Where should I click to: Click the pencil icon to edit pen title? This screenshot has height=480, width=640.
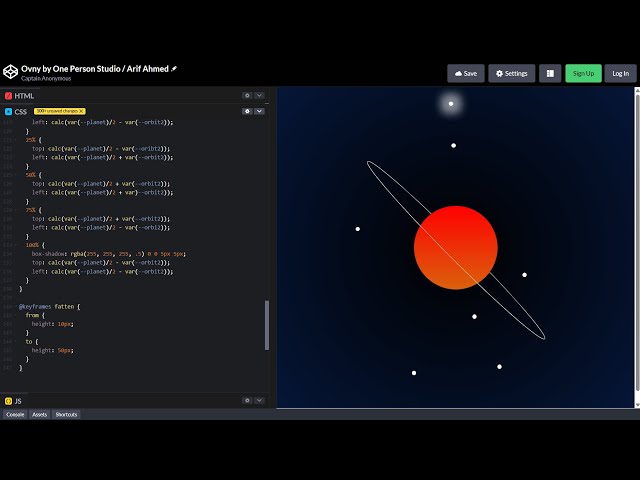pyautogui.click(x=174, y=69)
